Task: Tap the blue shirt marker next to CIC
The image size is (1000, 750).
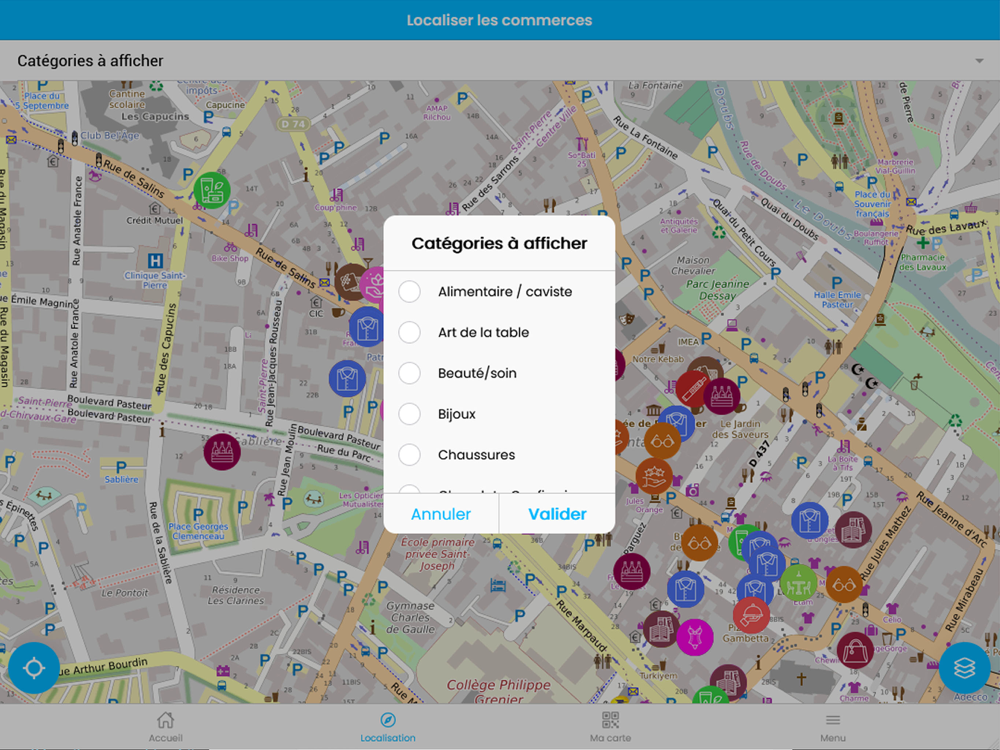Action: [x=367, y=327]
